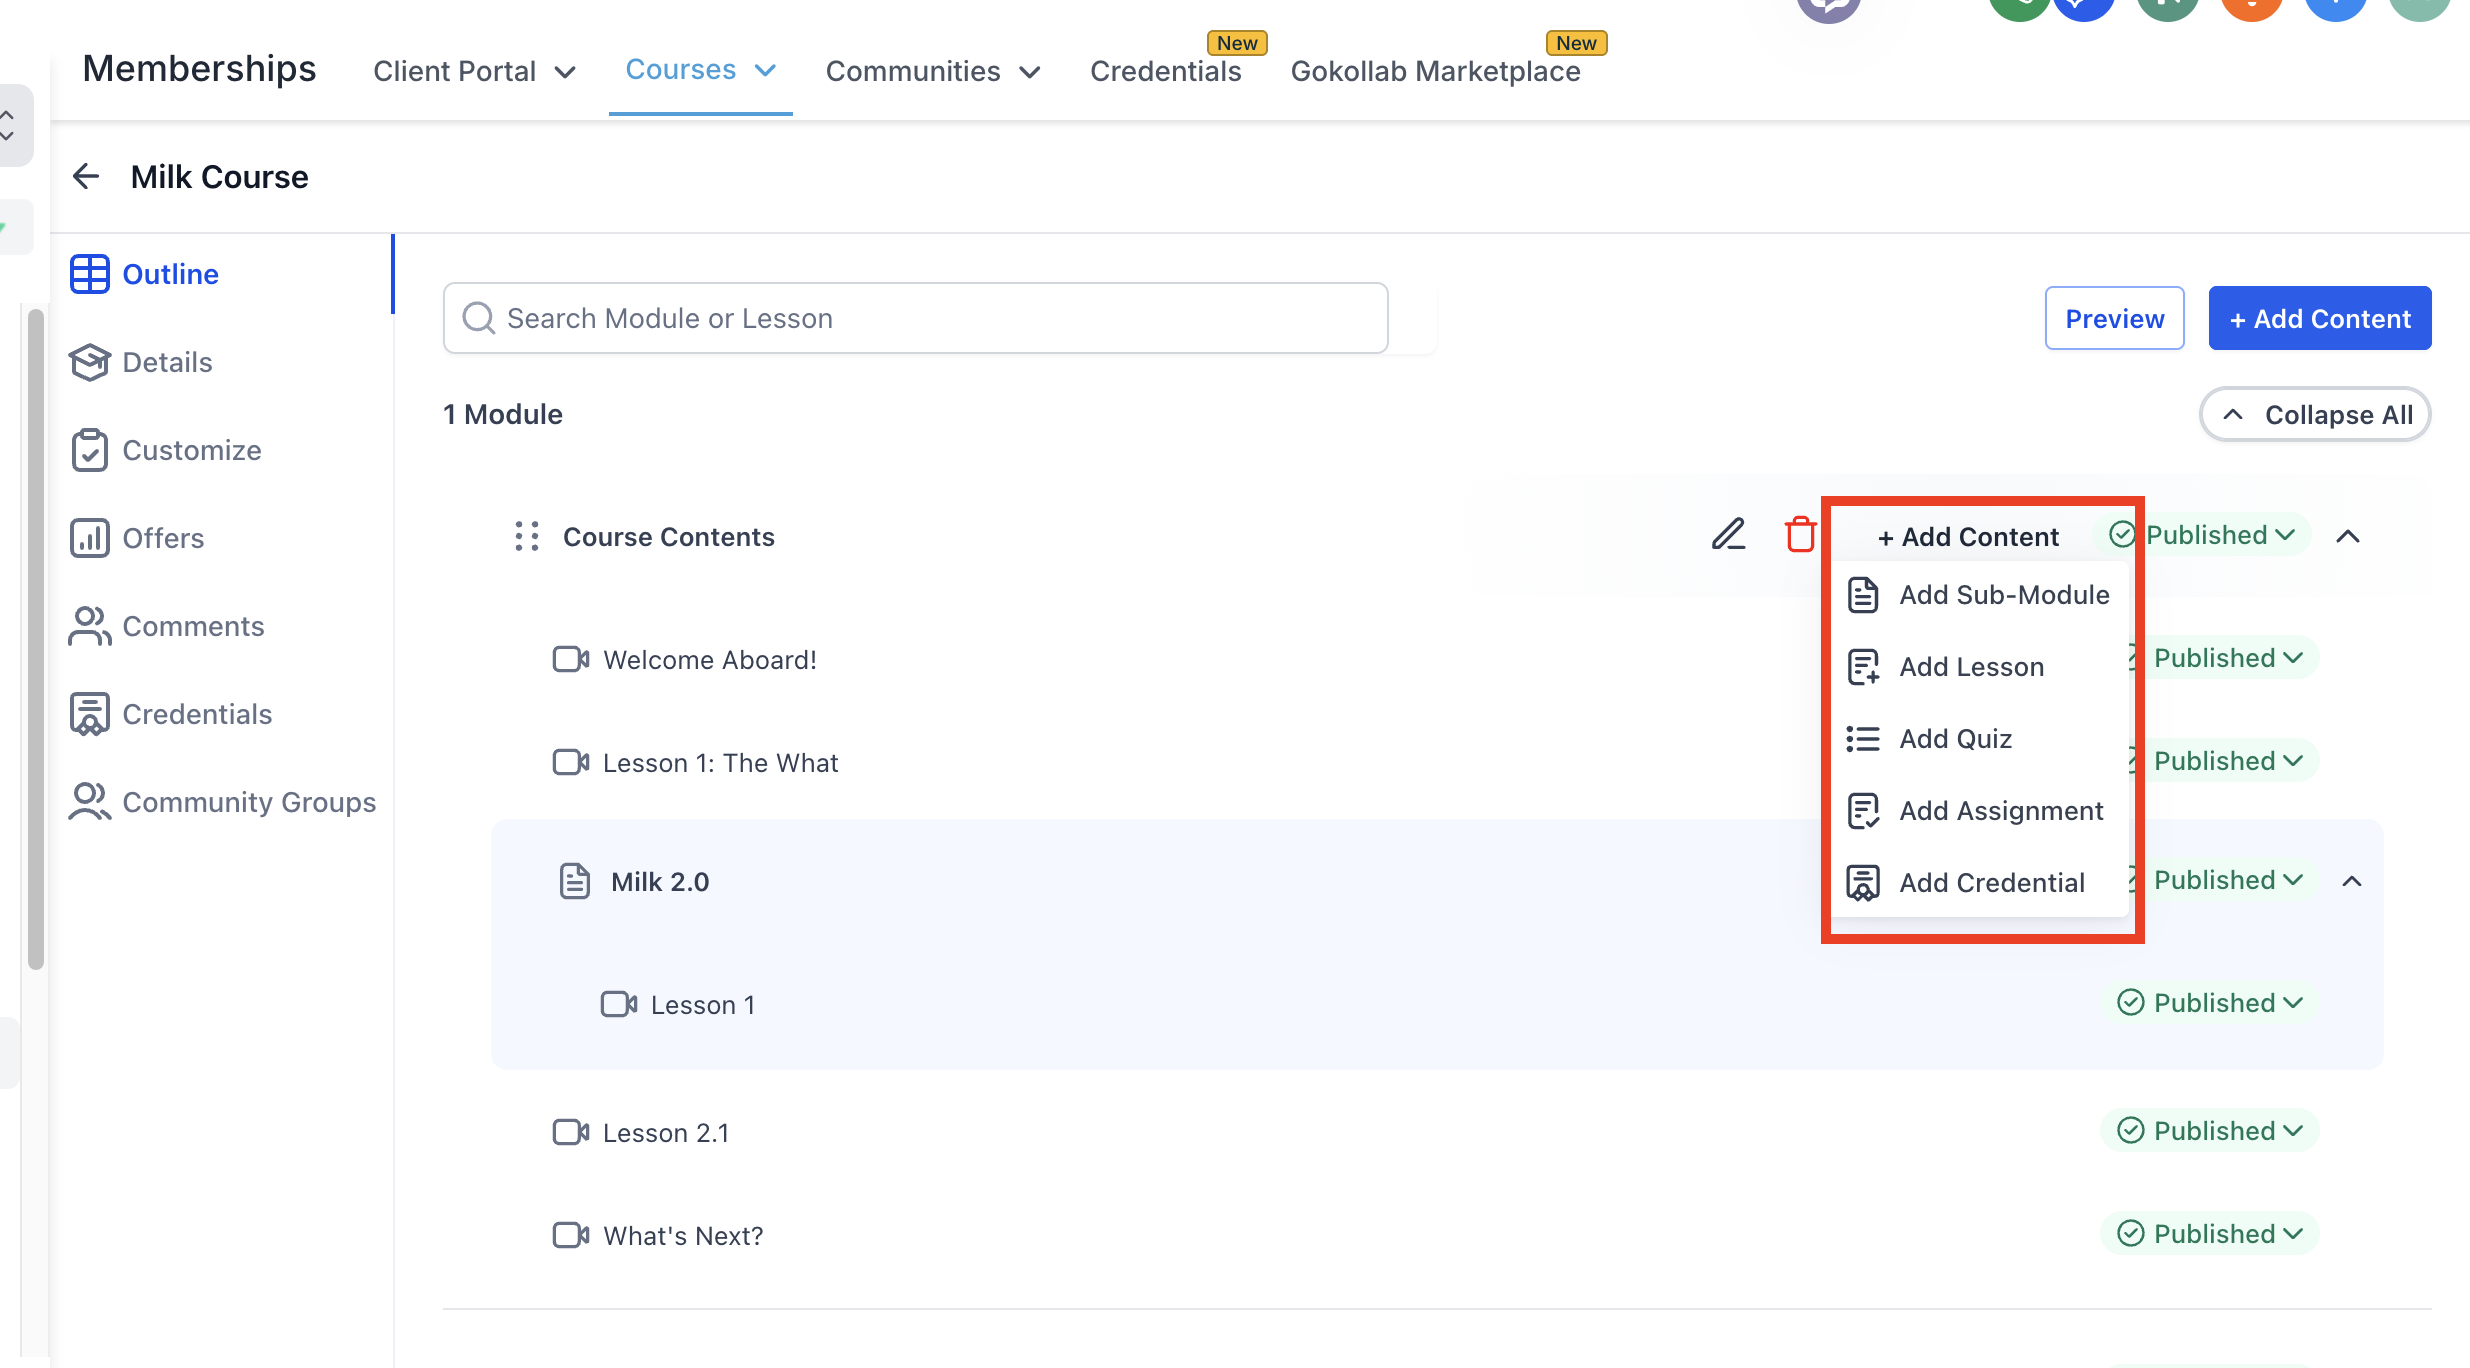Choose Add Quiz from the menu
The width and height of the screenshot is (2470, 1368).
pyautogui.click(x=1954, y=739)
